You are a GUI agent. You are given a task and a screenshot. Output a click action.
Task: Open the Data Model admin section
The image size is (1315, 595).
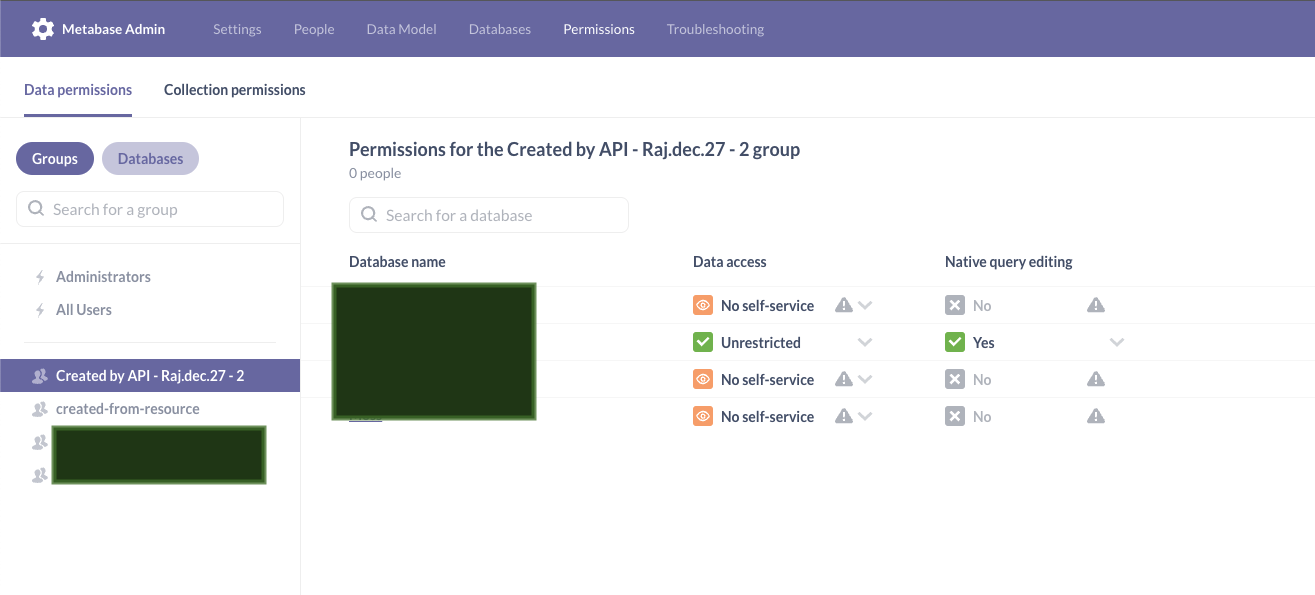point(401,29)
